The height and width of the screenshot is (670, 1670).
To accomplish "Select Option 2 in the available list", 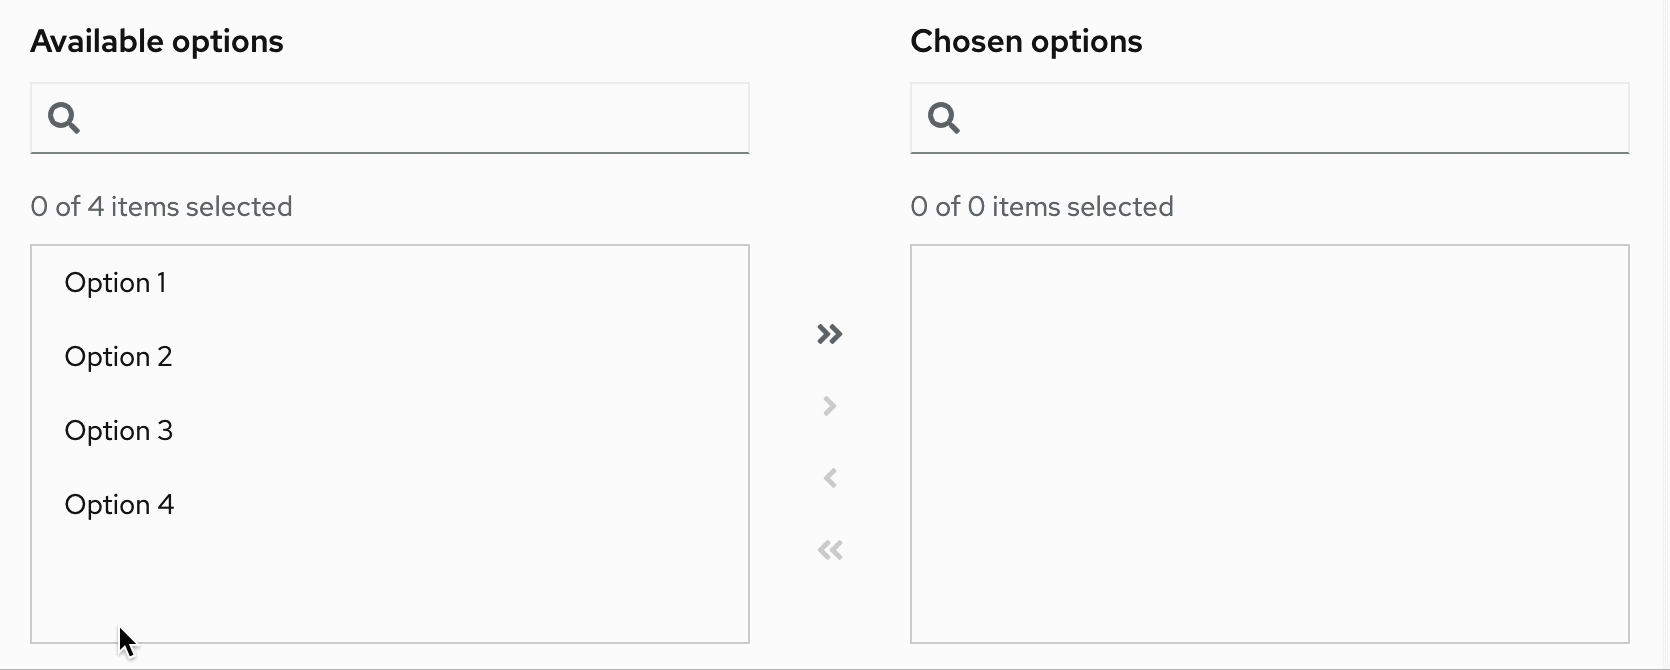I will [x=118, y=357].
